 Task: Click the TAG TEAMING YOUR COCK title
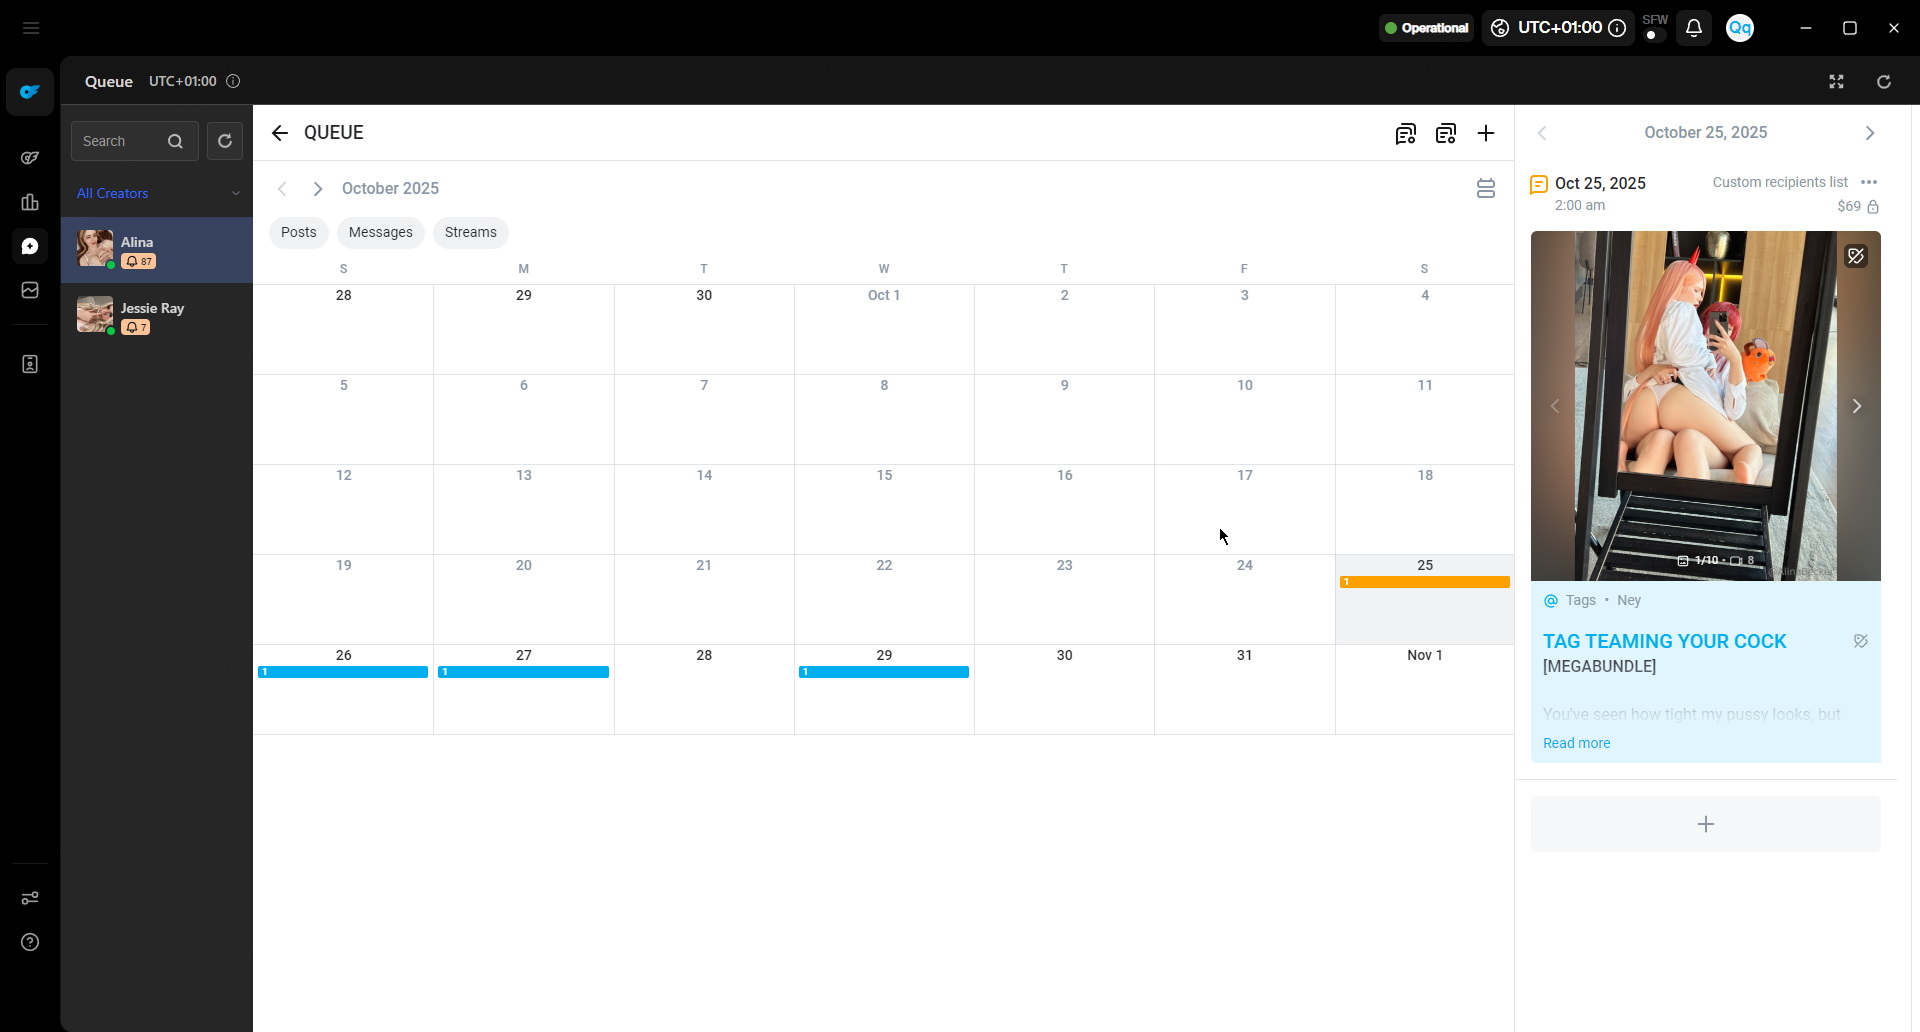(1664, 641)
